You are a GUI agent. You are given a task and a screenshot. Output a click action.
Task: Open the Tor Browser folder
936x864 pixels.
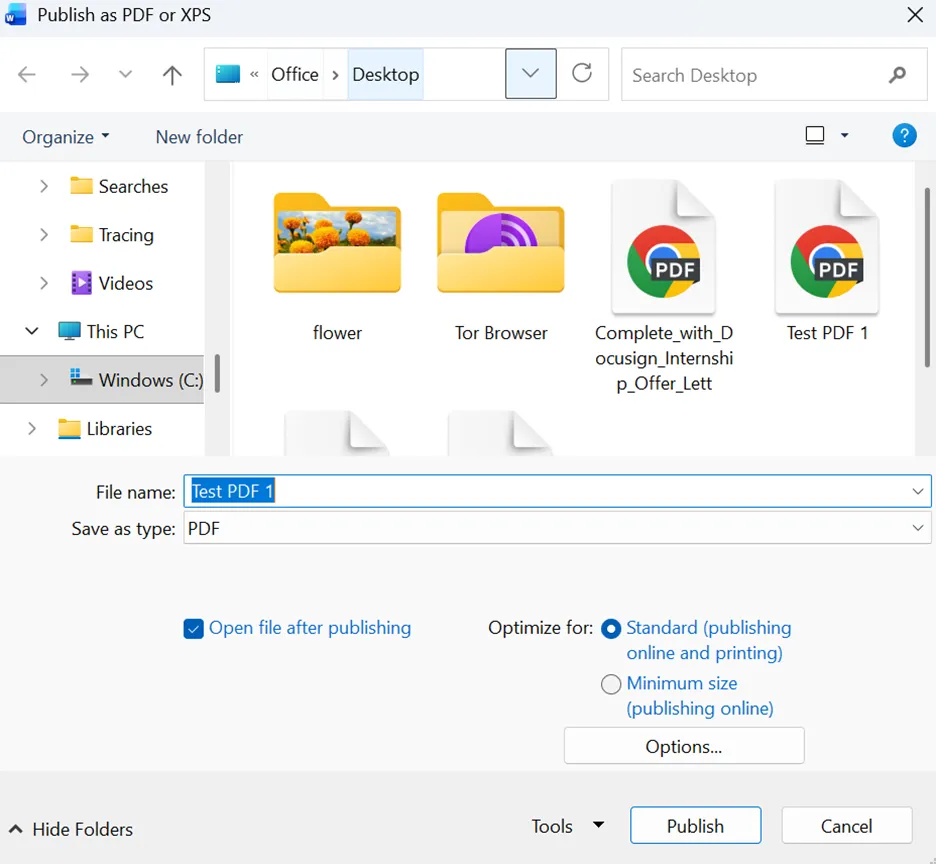500,244
